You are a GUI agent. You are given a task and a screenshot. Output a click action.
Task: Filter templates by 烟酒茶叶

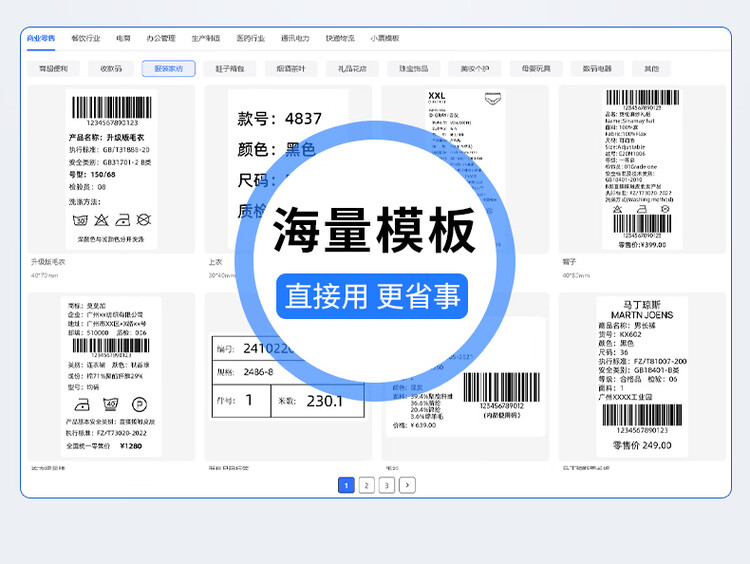[x=291, y=68]
